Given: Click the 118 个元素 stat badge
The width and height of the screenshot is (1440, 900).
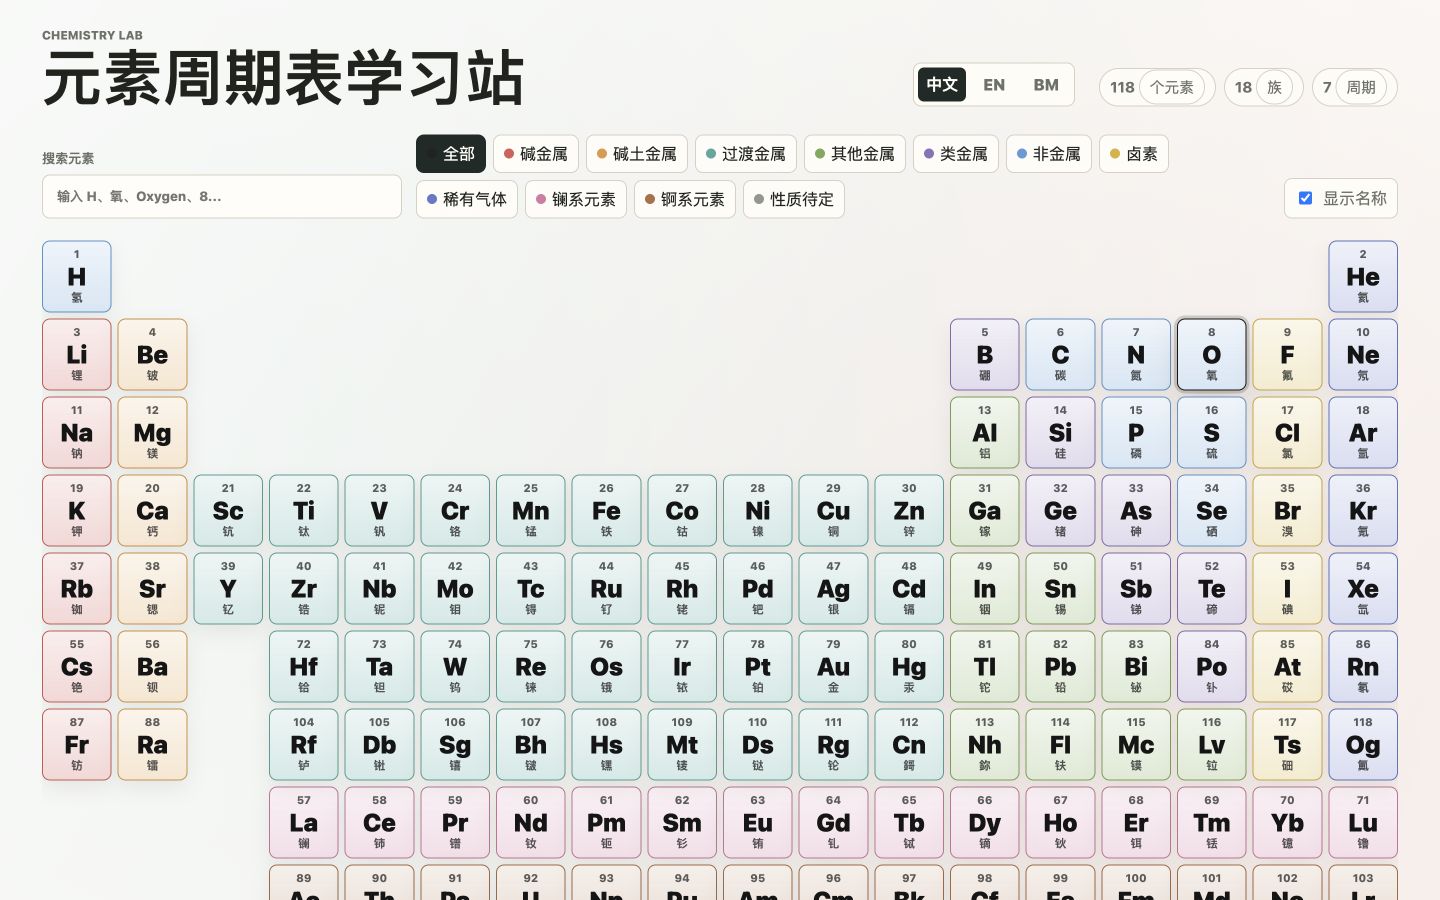Looking at the screenshot, I should pyautogui.click(x=1157, y=87).
